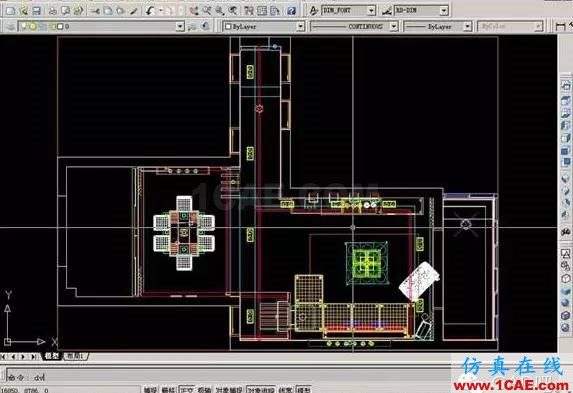This screenshot has width=573, height=393.
Task: Activate the Zoom Realtime tool
Action: [206, 11]
